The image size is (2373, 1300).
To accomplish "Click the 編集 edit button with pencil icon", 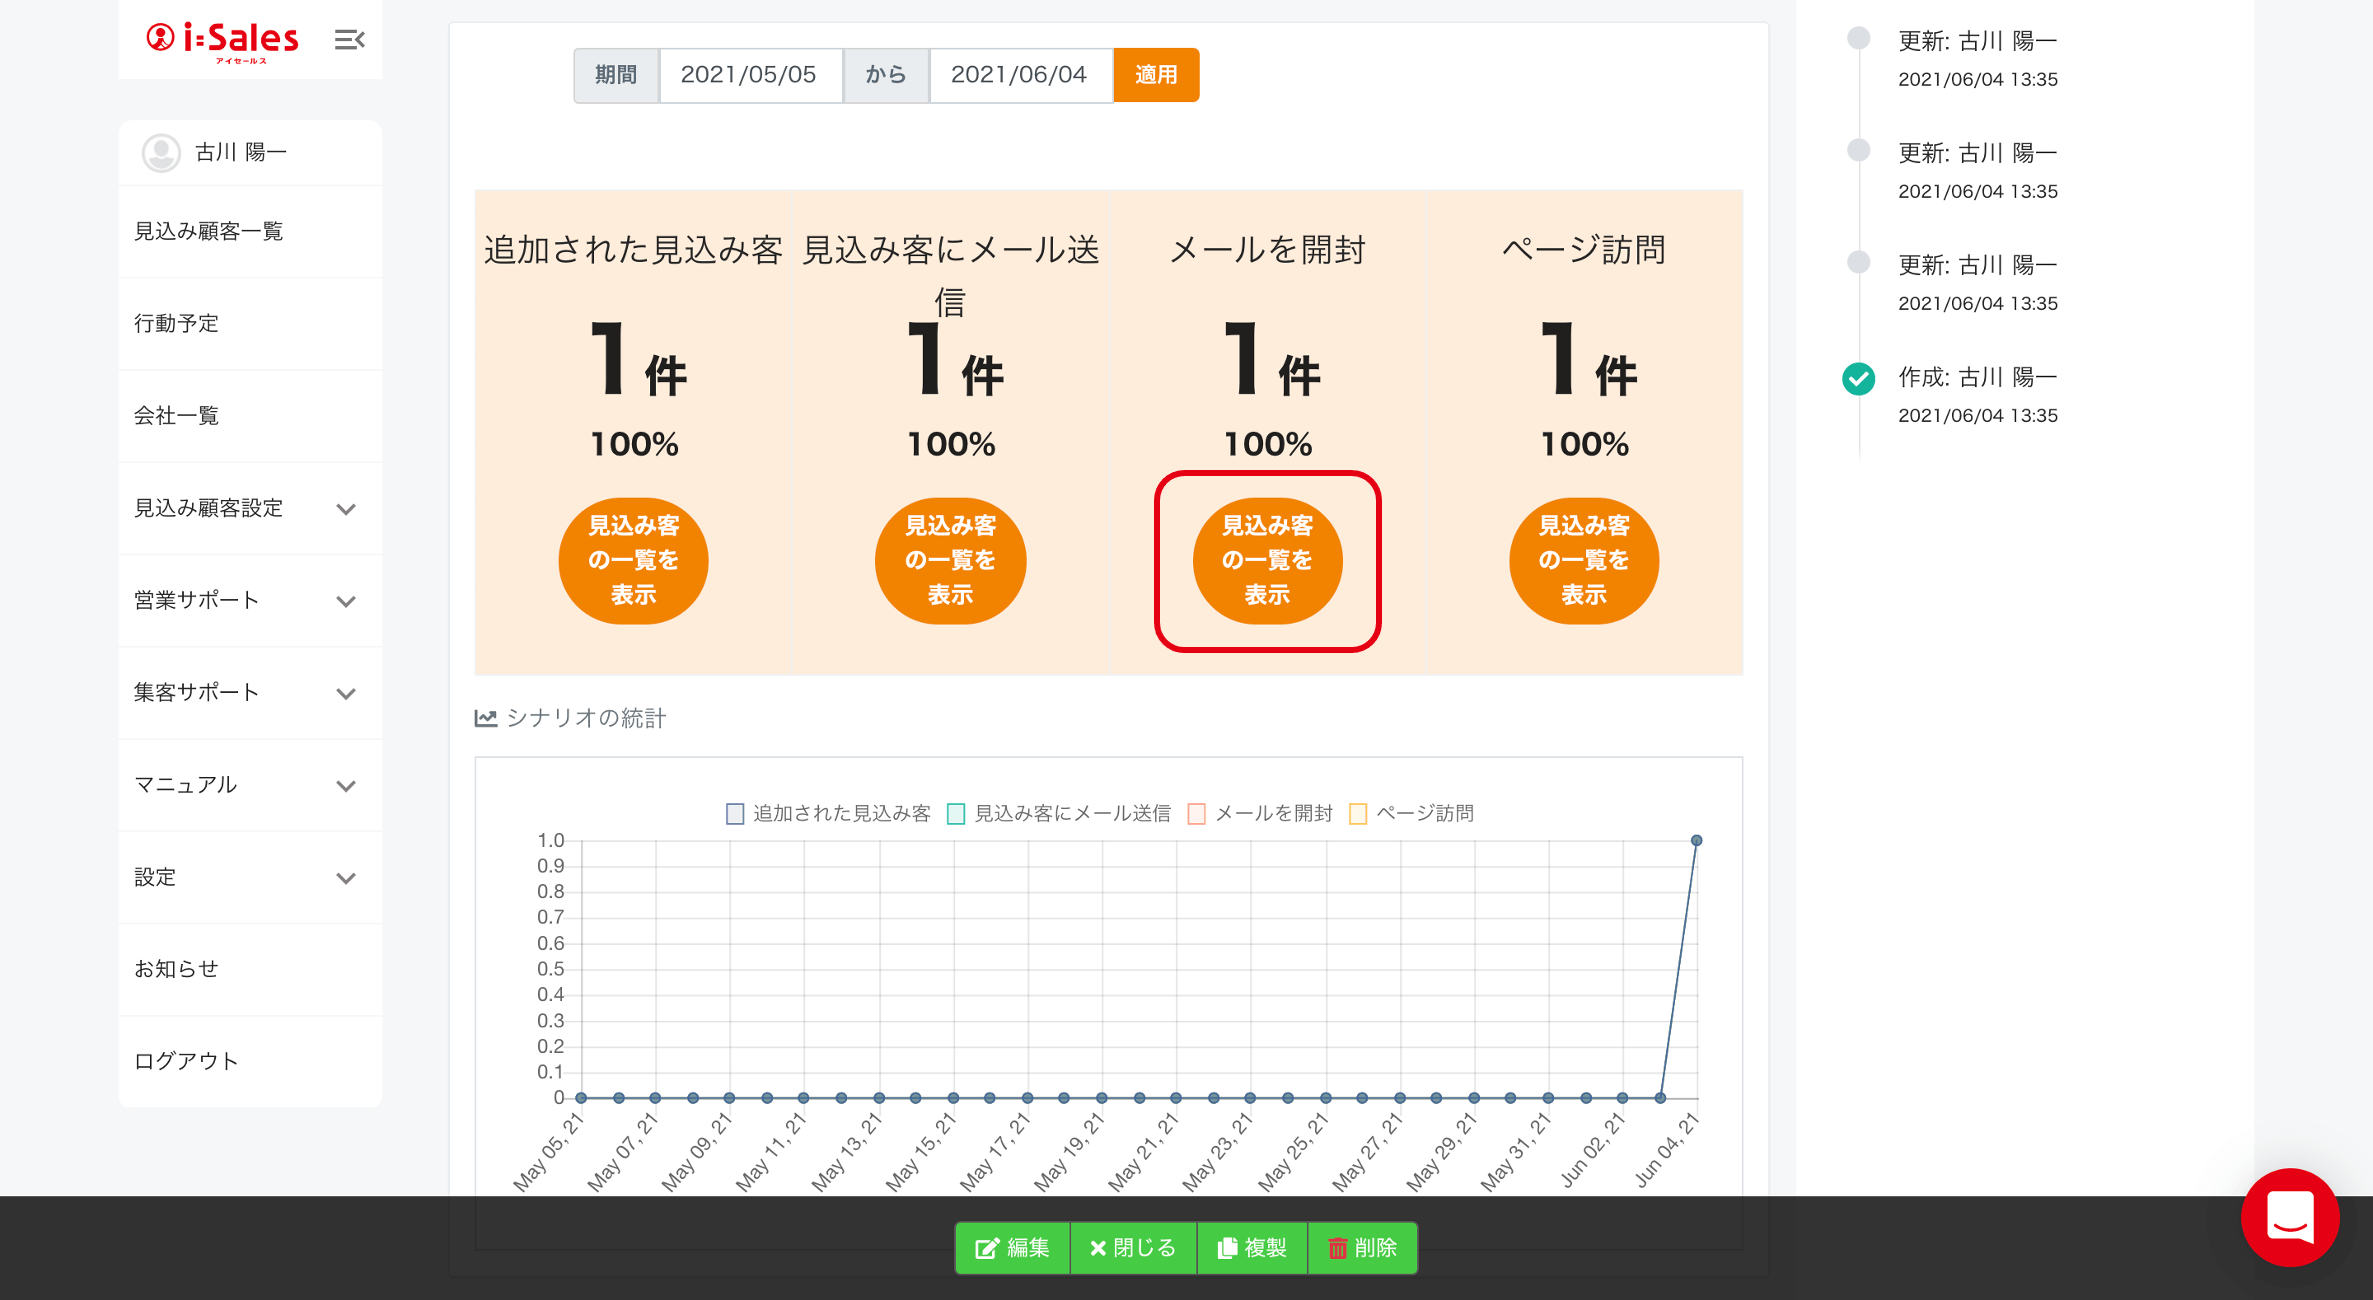I will click(1012, 1247).
